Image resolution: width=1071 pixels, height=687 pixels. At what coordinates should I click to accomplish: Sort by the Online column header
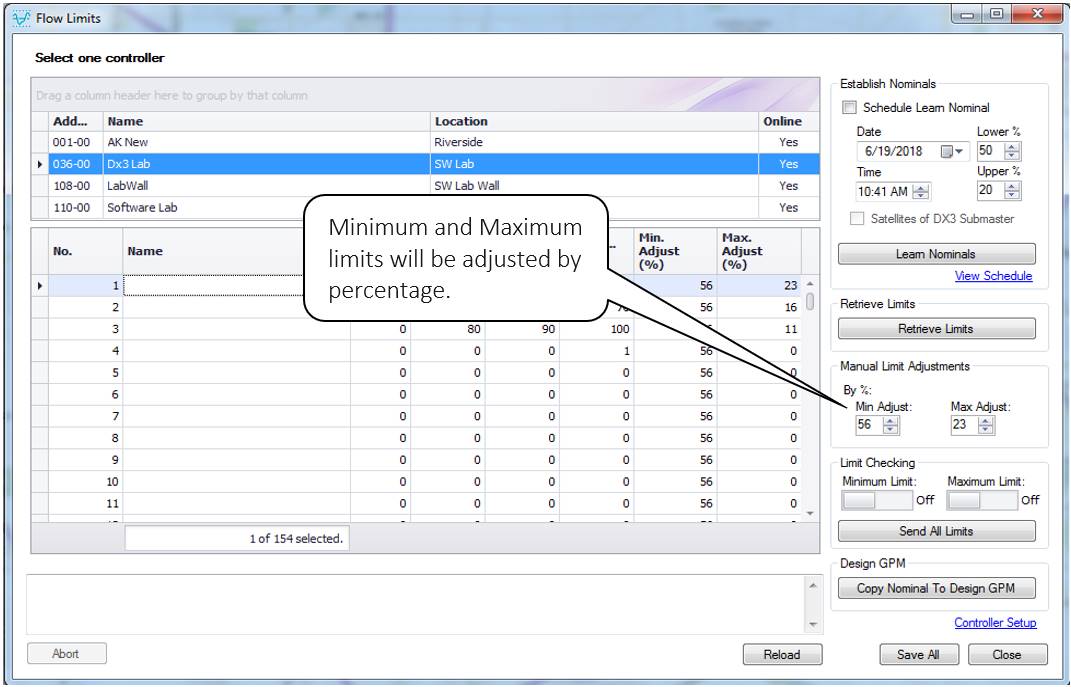coord(789,122)
